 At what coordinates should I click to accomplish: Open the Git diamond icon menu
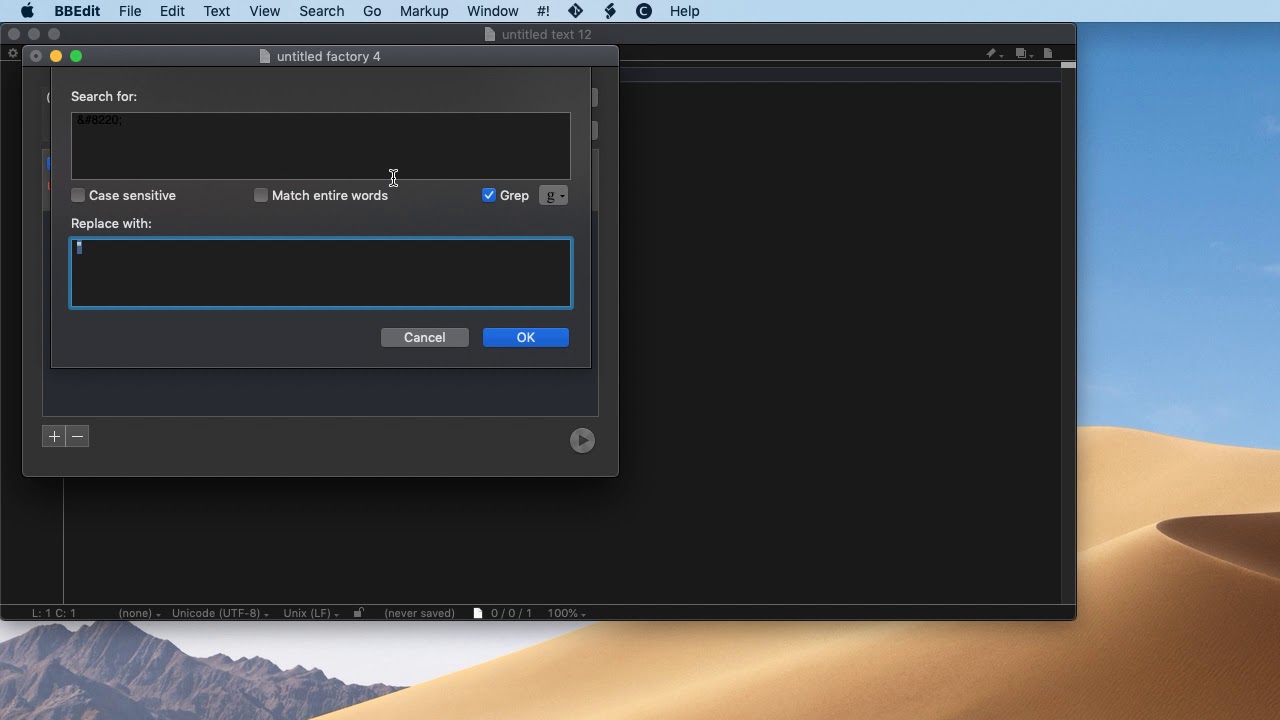pos(576,11)
